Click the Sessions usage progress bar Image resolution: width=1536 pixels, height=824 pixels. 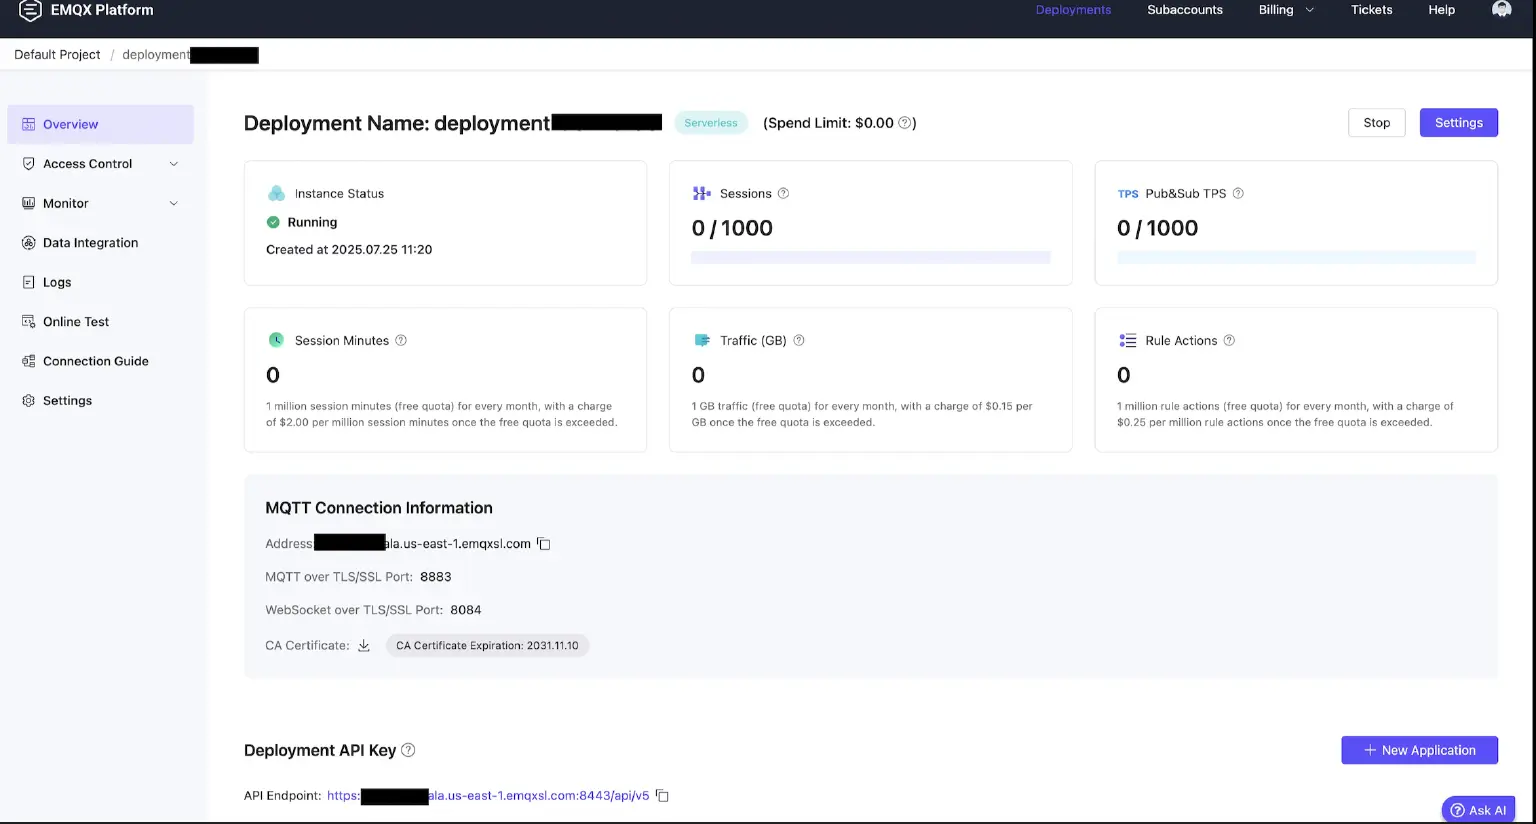tap(870, 258)
